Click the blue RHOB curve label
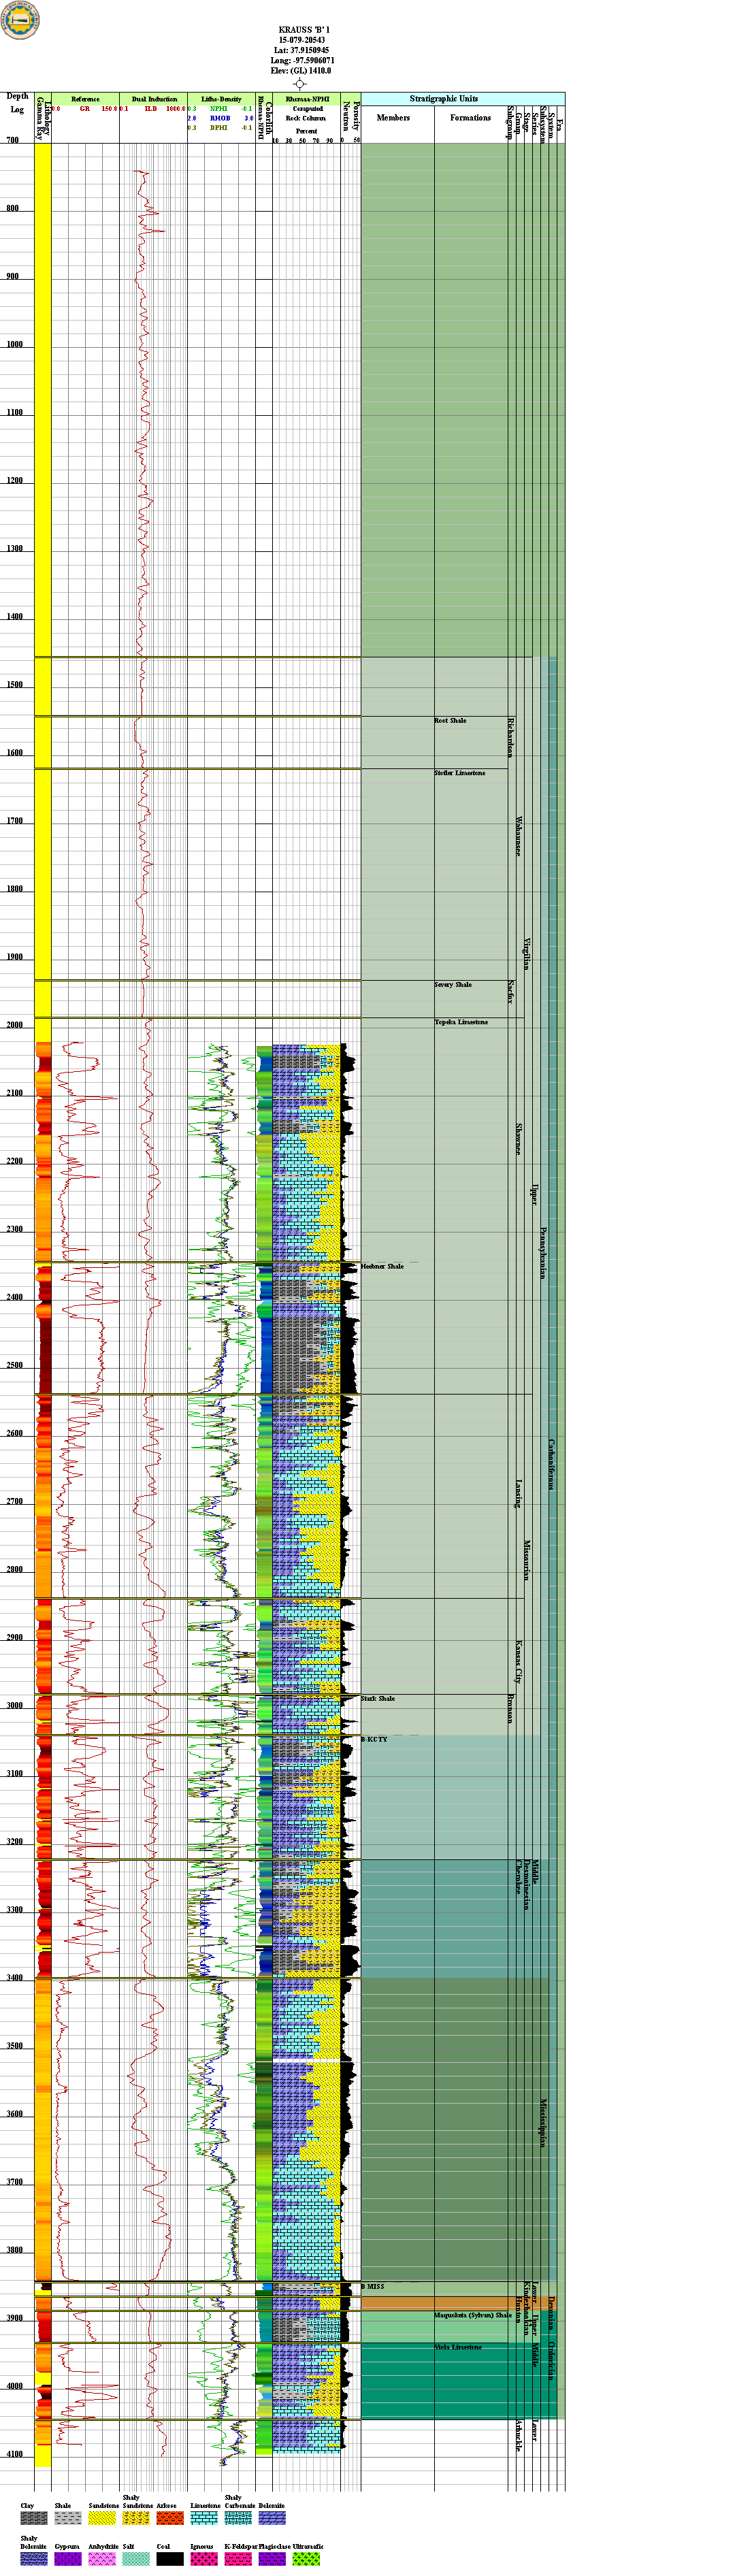735x2576 pixels. click(220, 118)
